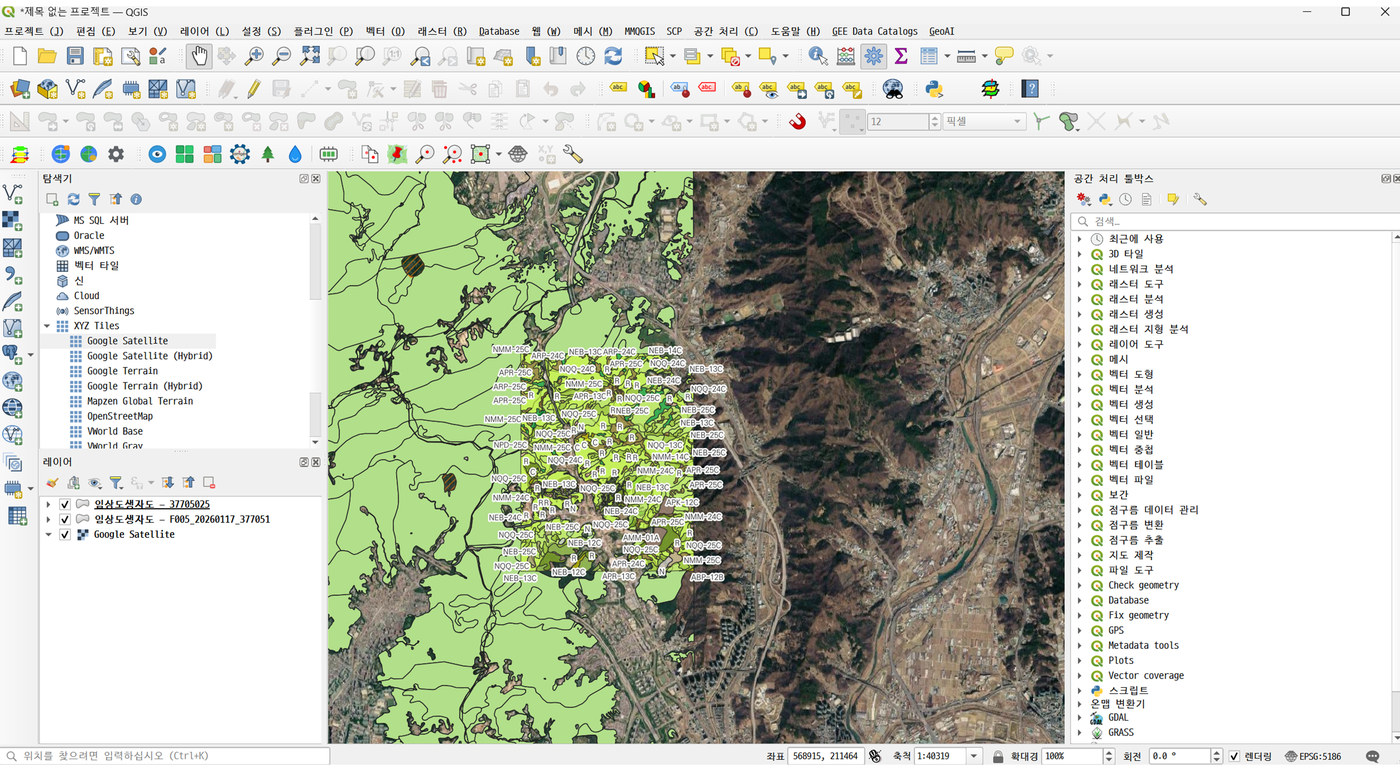Open the Data Source Manager
This screenshot has height=771, width=1400.
19,89
